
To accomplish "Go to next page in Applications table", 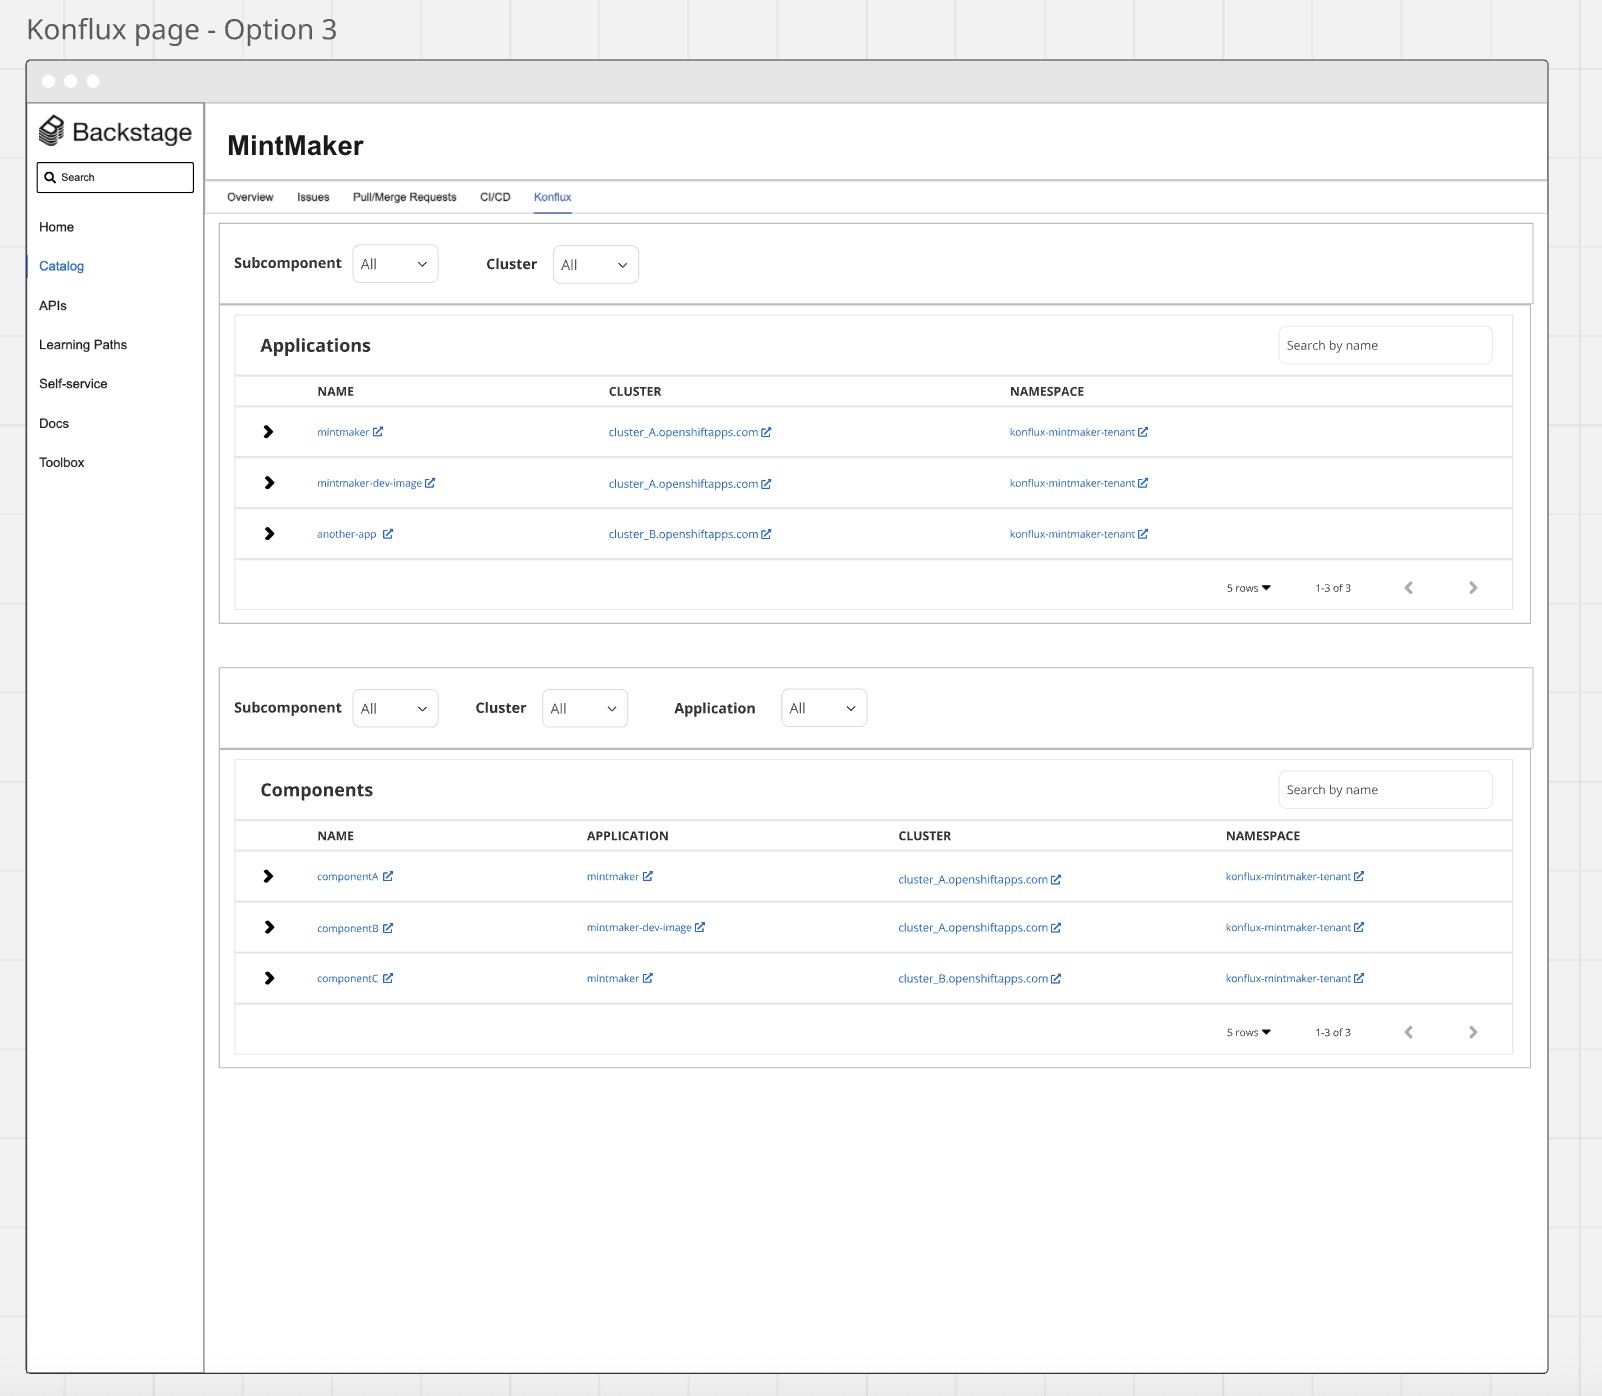I will pyautogui.click(x=1472, y=588).
